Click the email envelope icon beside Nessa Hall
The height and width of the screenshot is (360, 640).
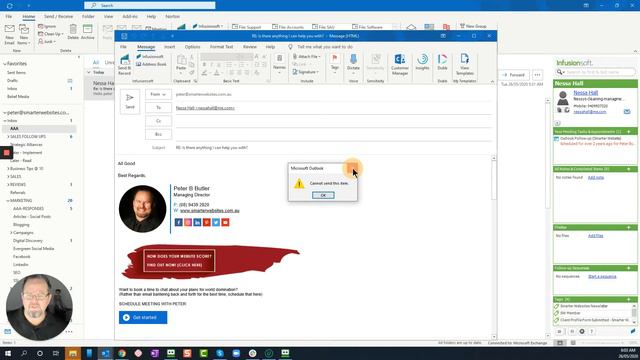coord(627,111)
